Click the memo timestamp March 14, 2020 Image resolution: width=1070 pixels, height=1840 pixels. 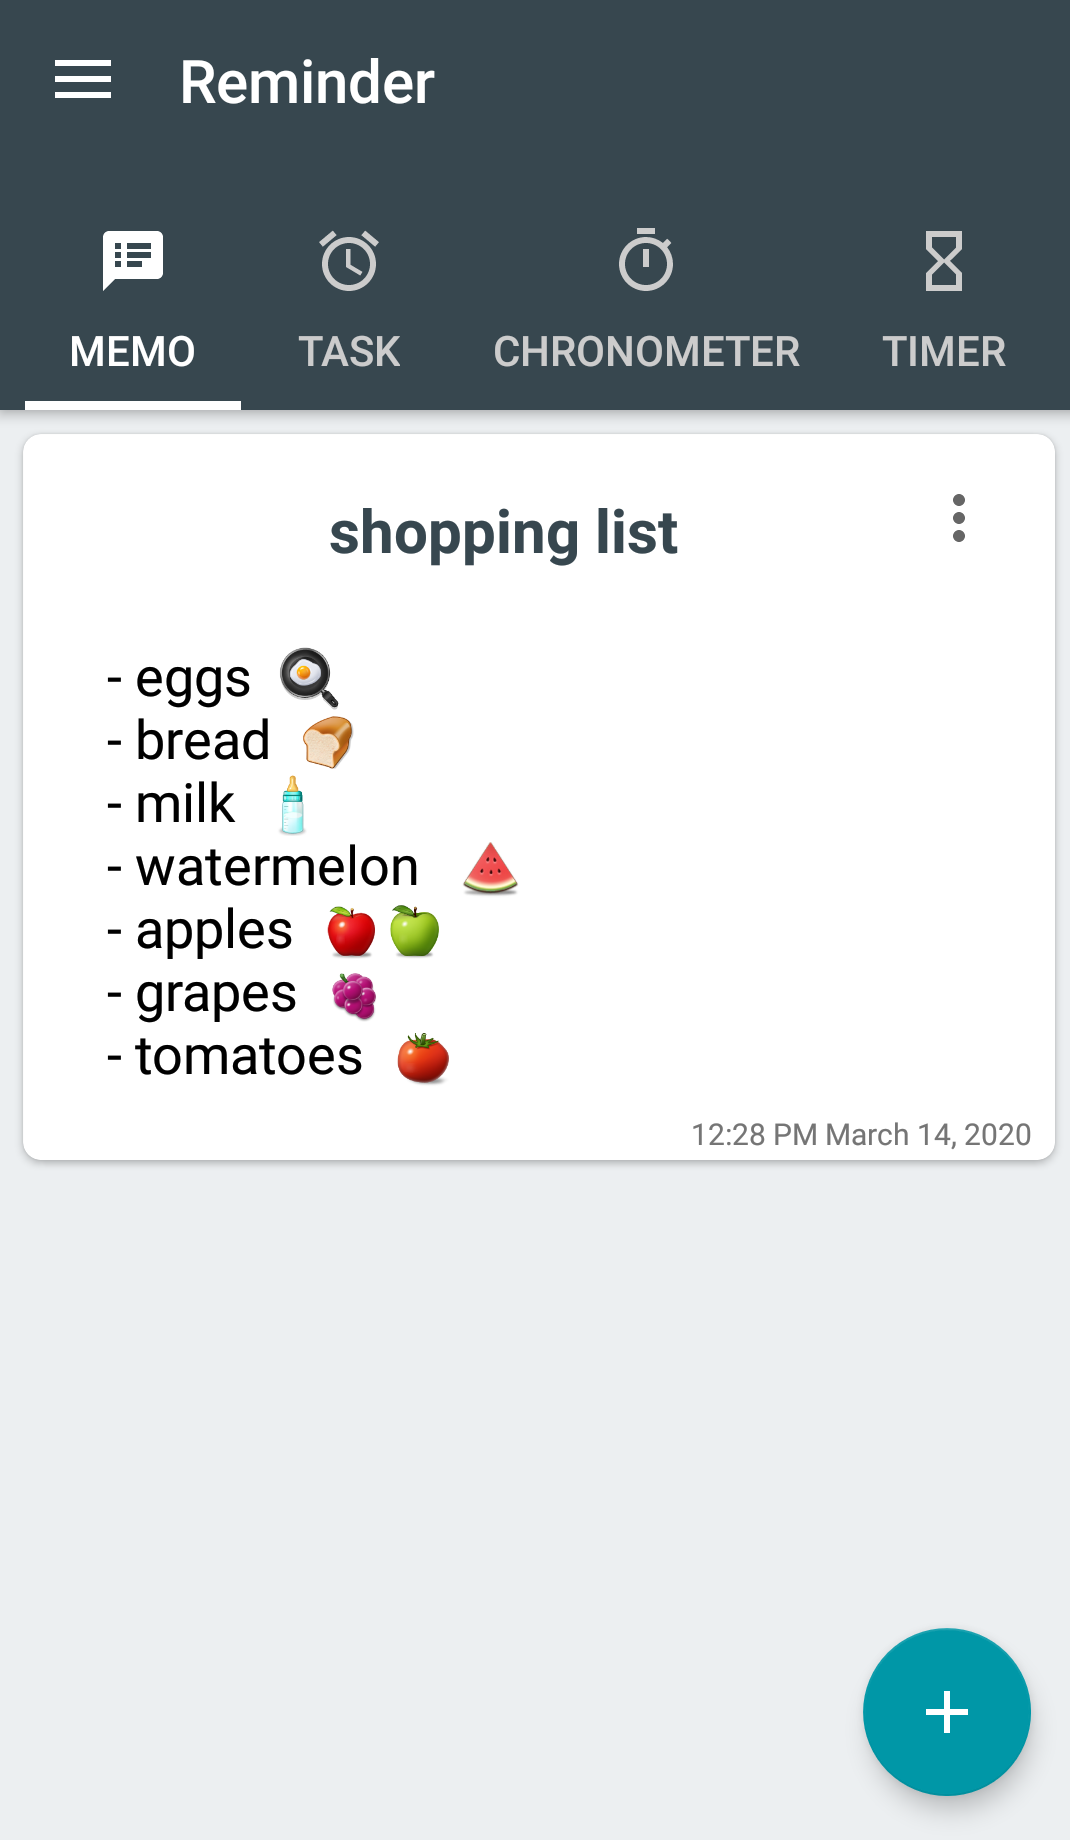click(x=861, y=1135)
